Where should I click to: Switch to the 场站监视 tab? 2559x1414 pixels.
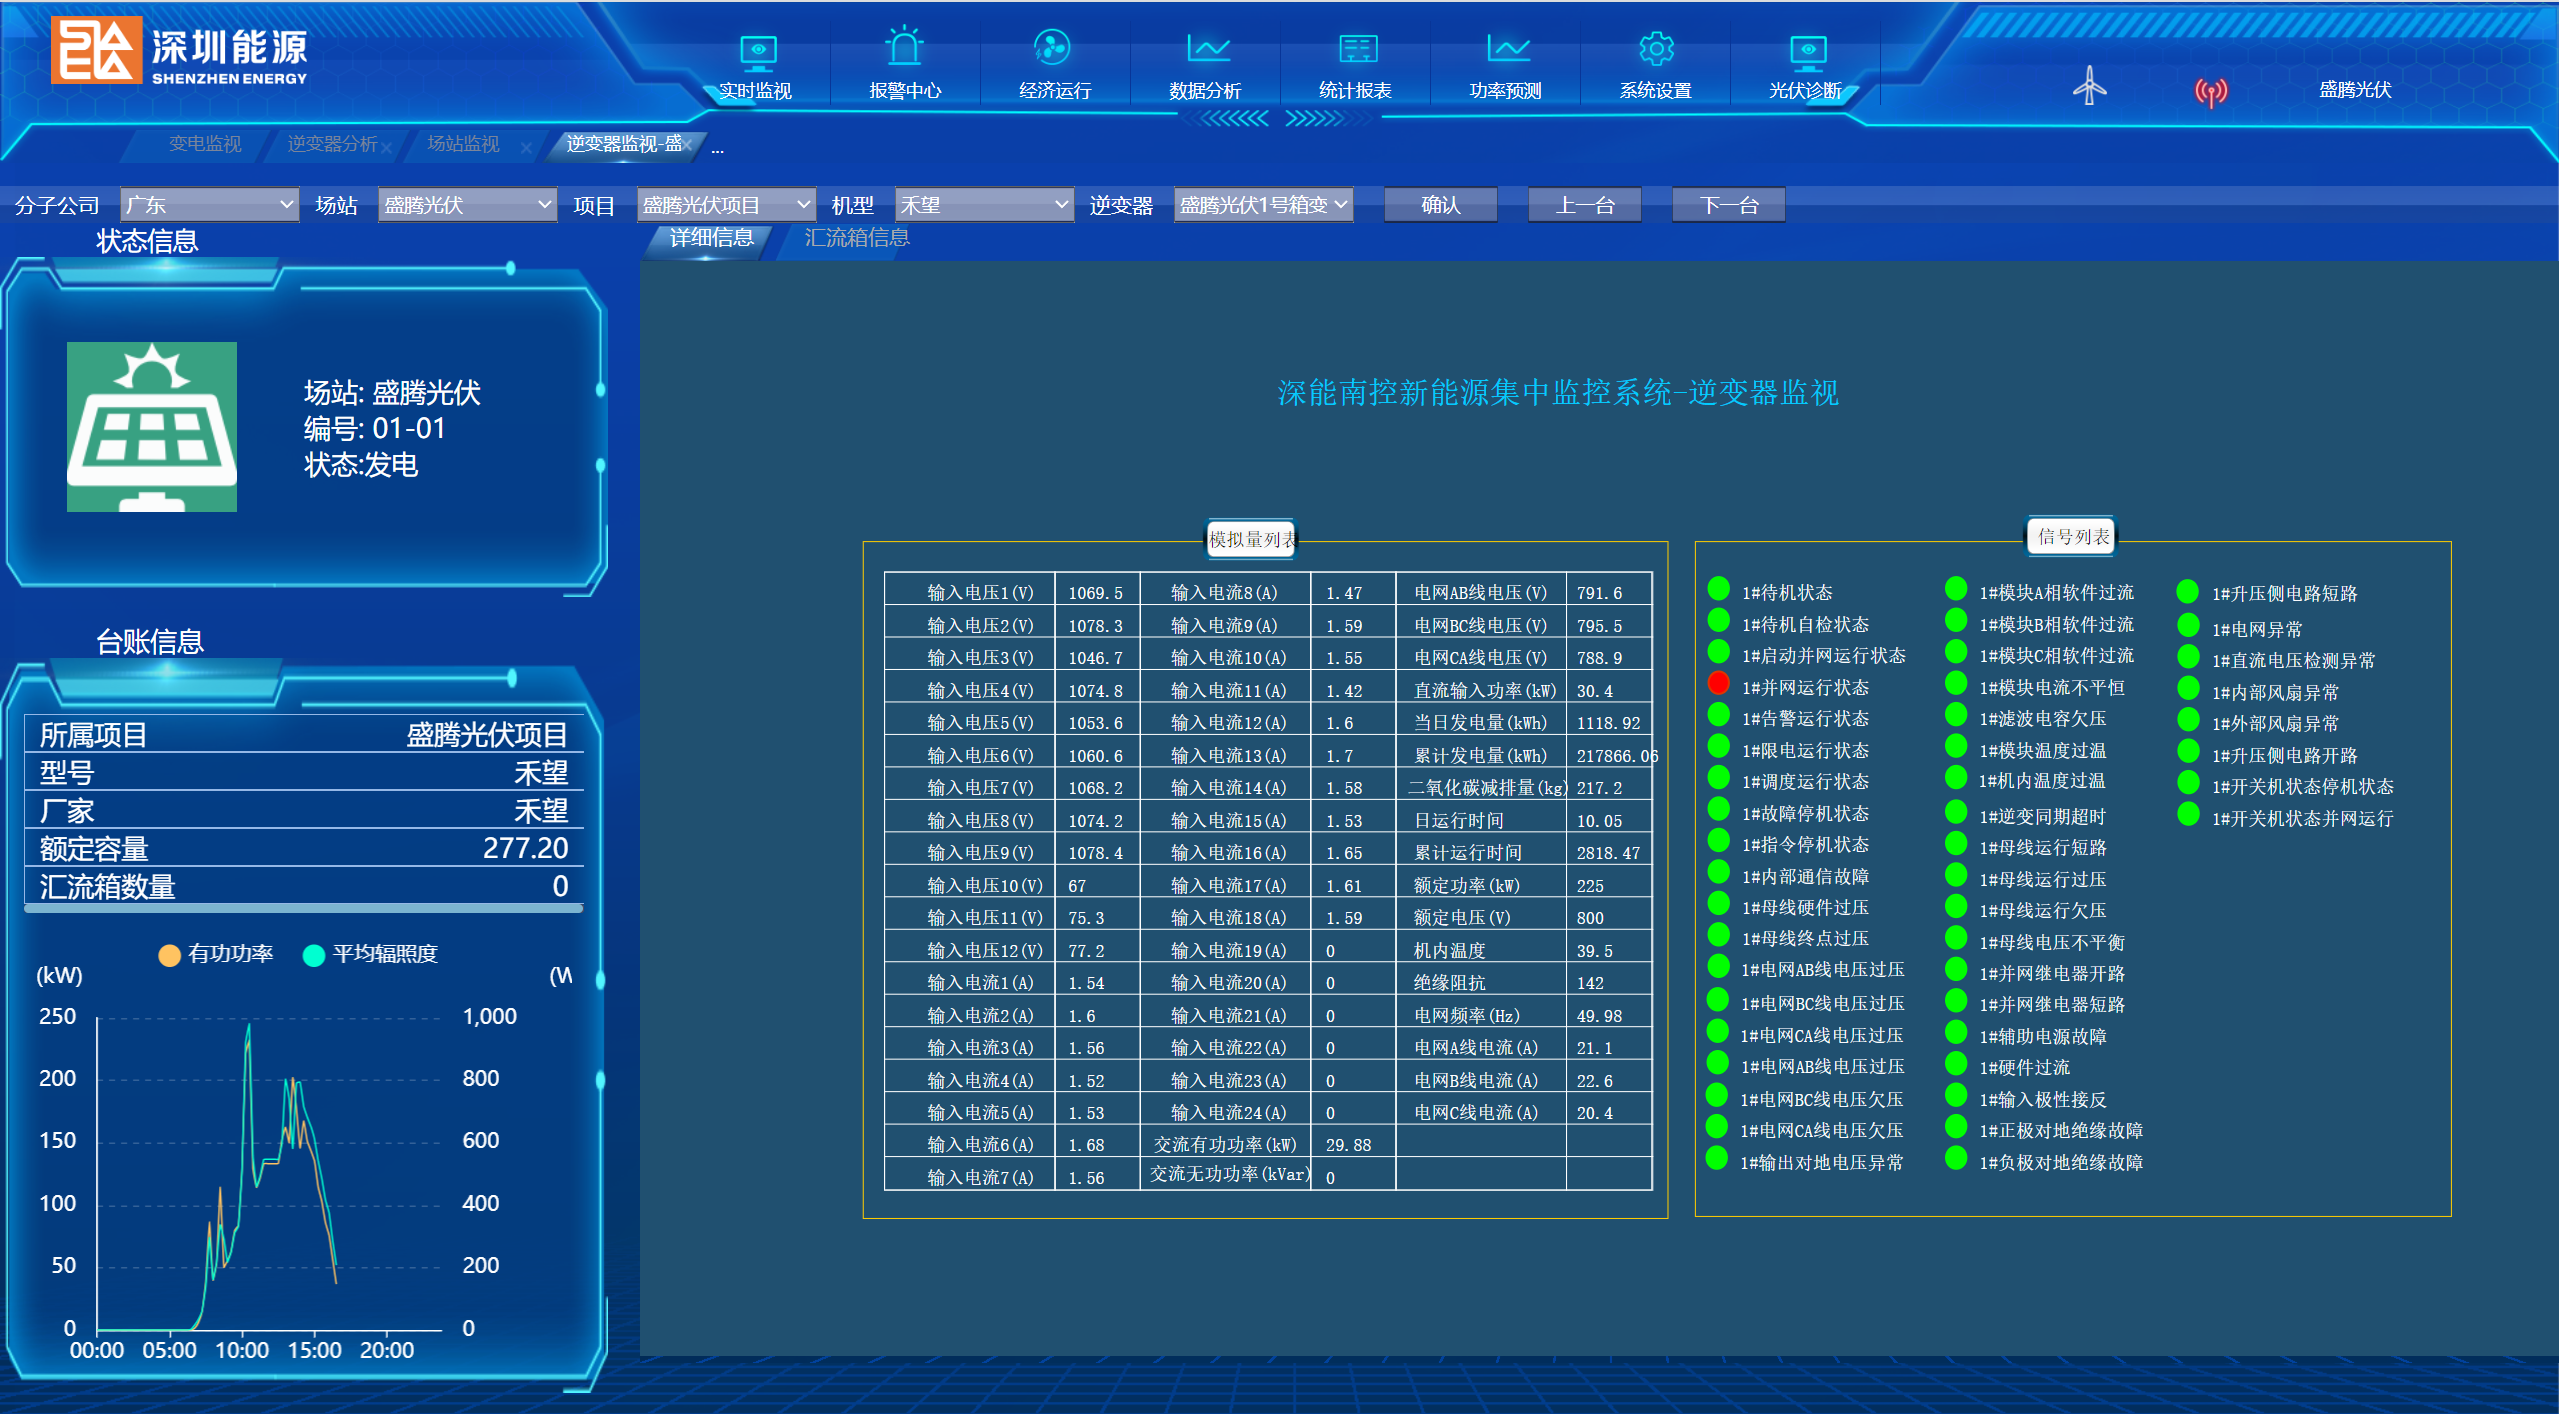point(463,144)
